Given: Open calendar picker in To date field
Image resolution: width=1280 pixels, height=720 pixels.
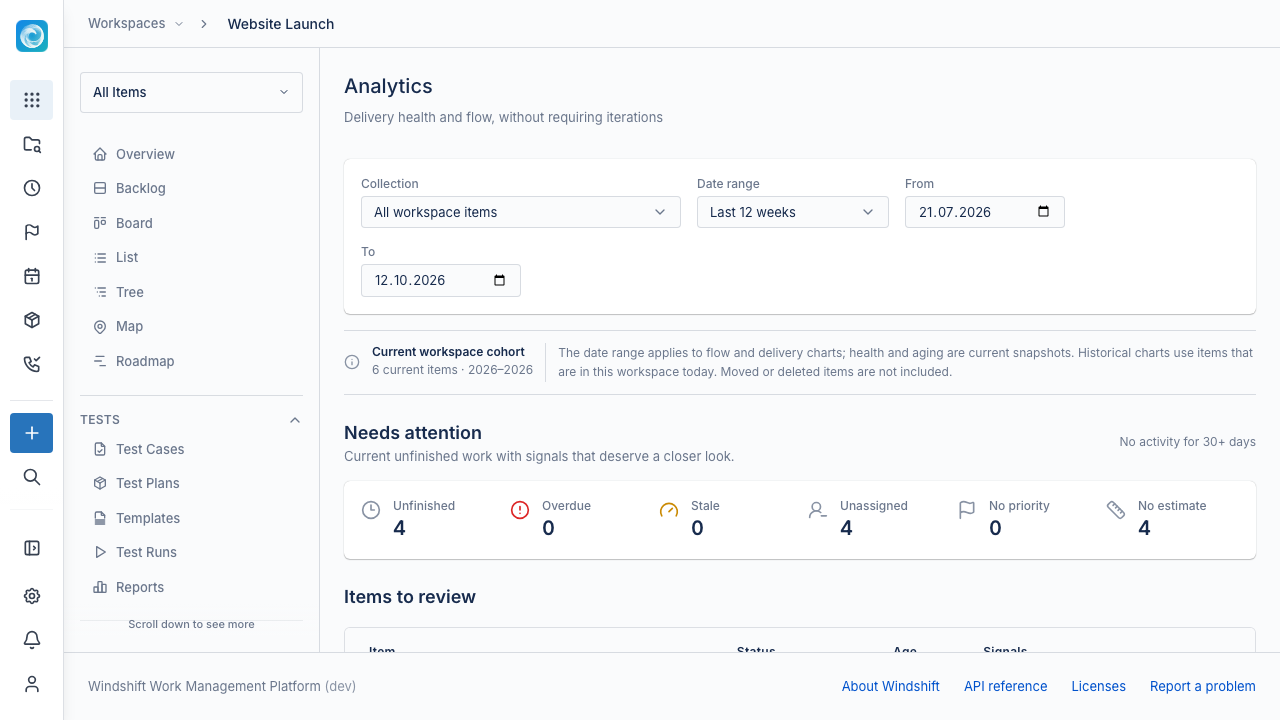Looking at the screenshot, I should [500, 280].
